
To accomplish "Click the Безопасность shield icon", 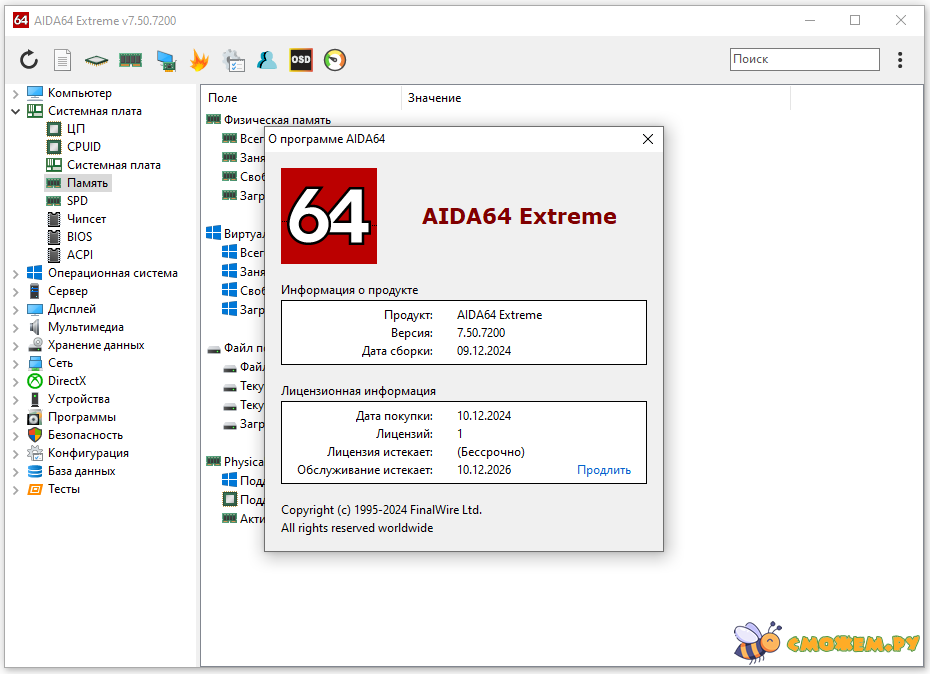I will (x=35, y=435).
